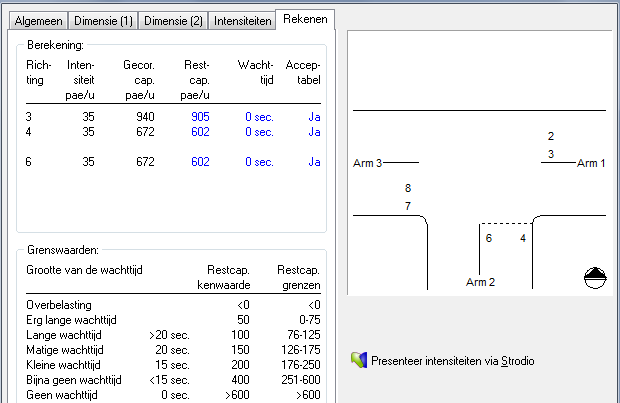Select the Lange wachttijd row label
The image size is (620, 403).
point(64,335)
